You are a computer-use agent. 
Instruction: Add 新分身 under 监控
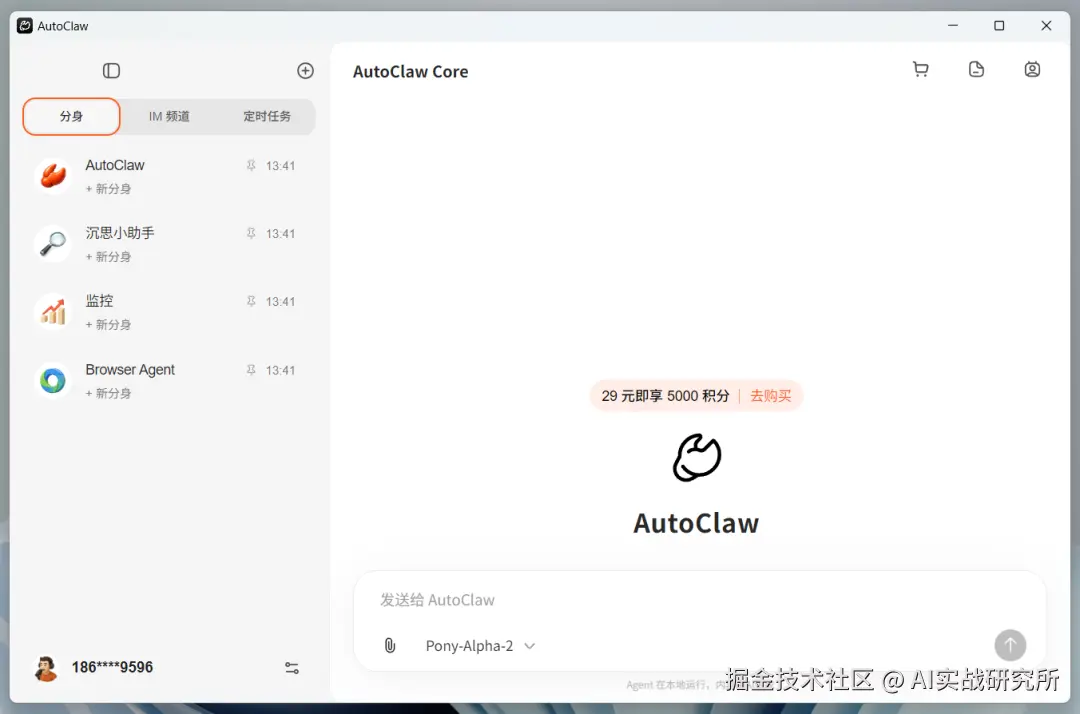(108, 325)
